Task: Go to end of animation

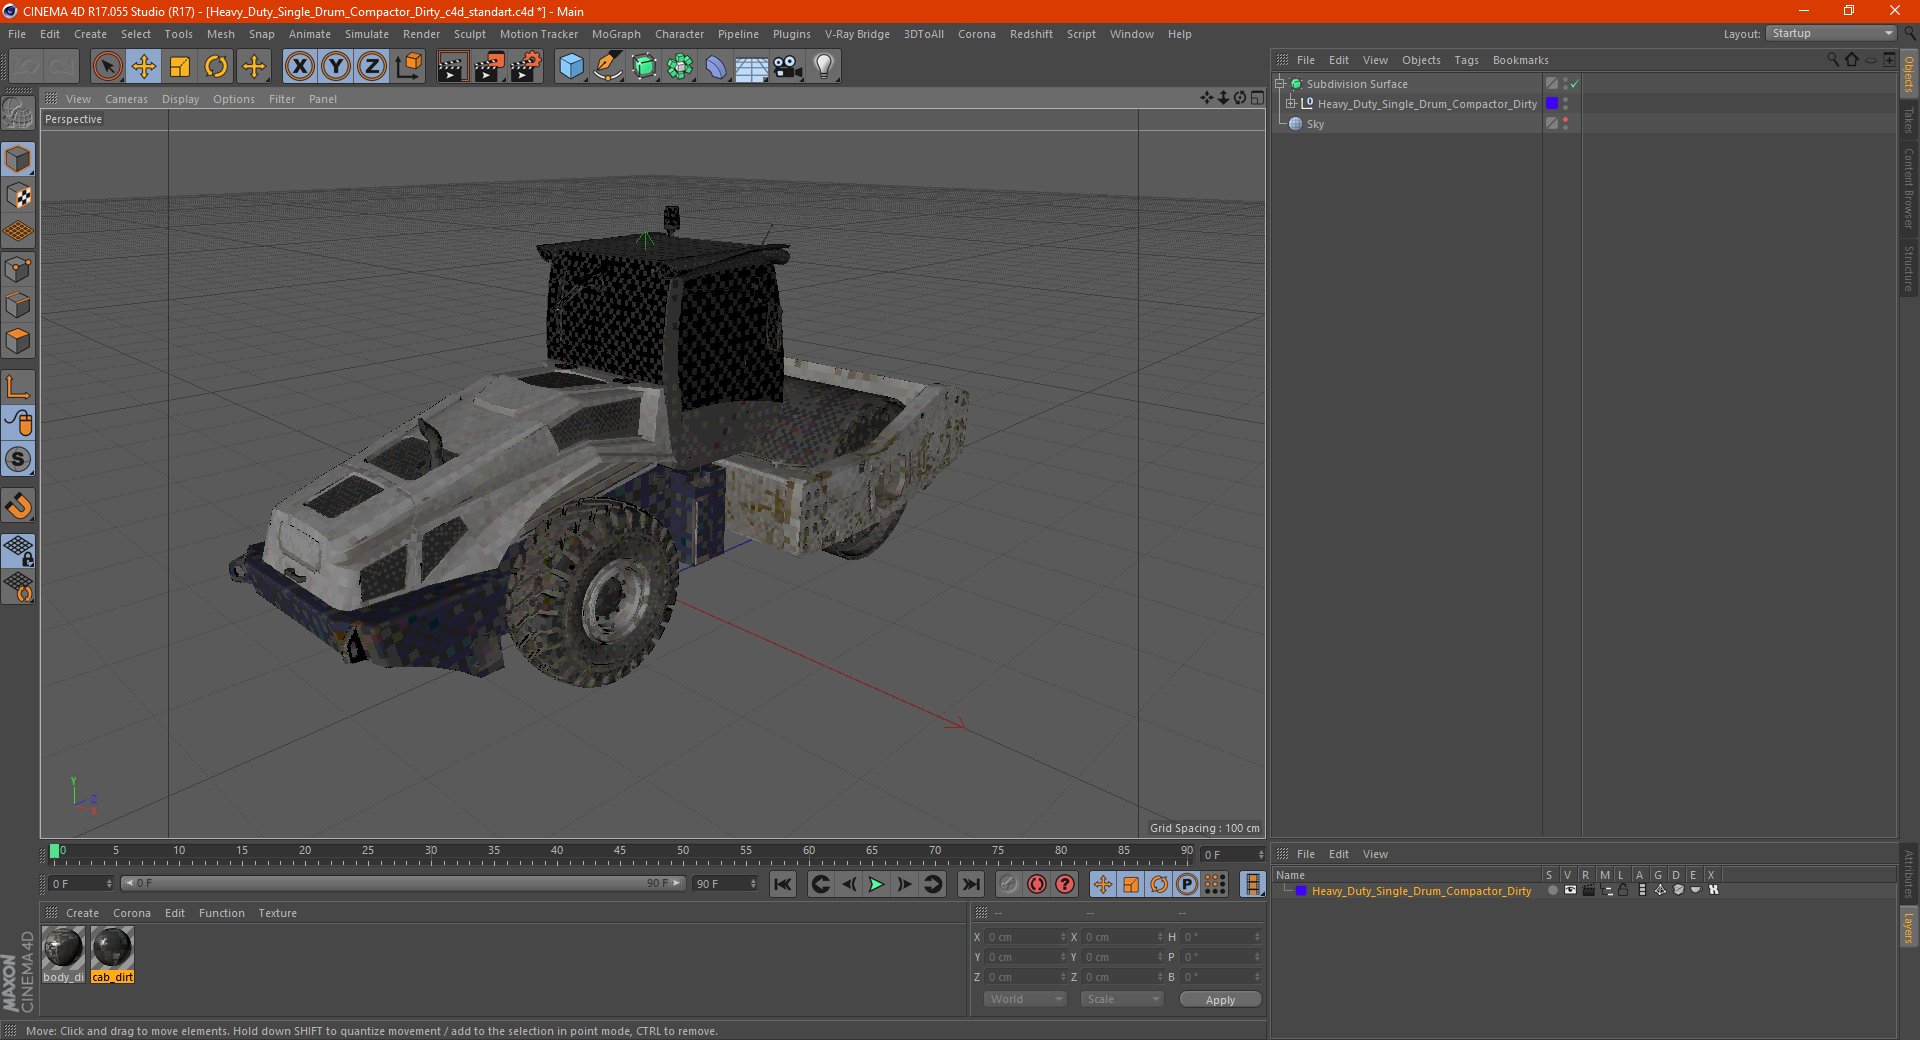Action: [970, 884]
